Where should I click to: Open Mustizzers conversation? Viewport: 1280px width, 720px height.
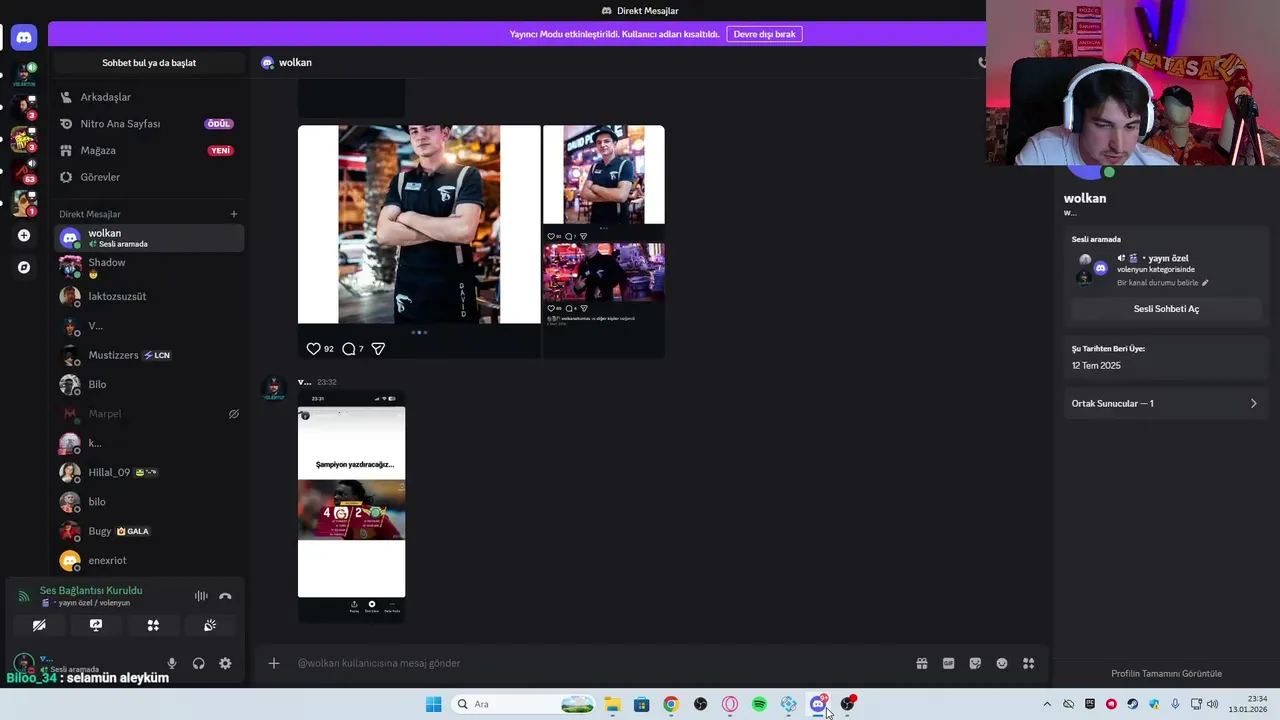click(150, 355)
